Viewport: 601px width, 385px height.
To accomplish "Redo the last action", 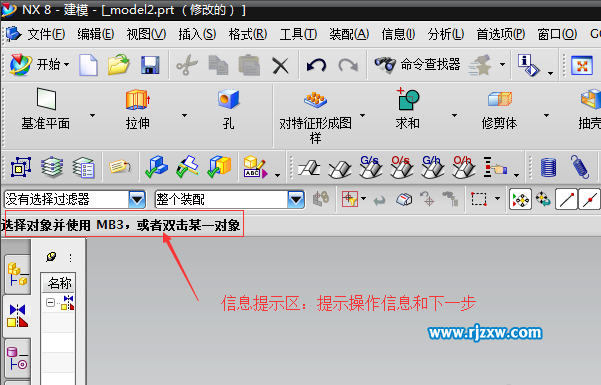I will [x=348, y=65].
